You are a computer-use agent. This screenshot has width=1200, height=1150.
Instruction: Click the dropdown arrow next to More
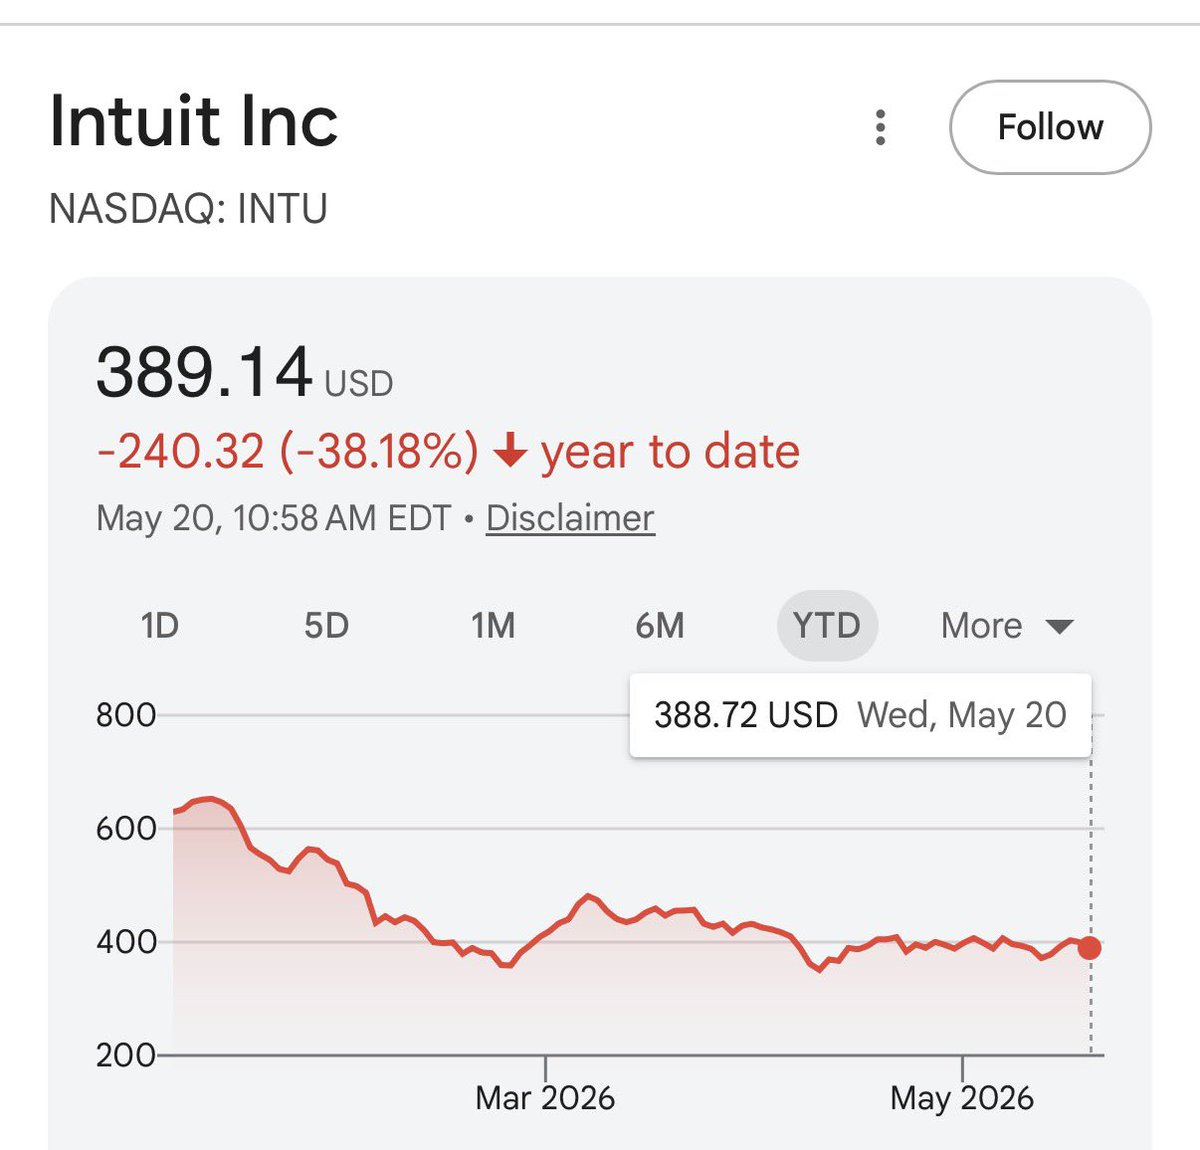click(1059, 627)
